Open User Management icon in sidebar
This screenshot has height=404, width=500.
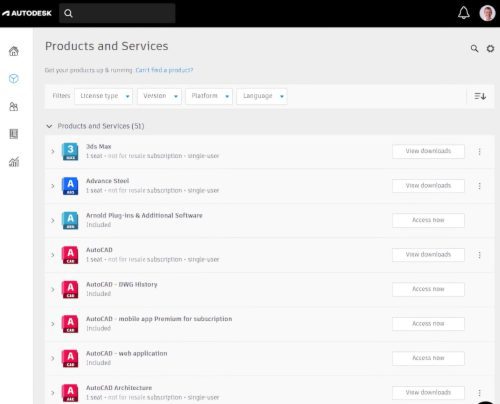[14, 106]
